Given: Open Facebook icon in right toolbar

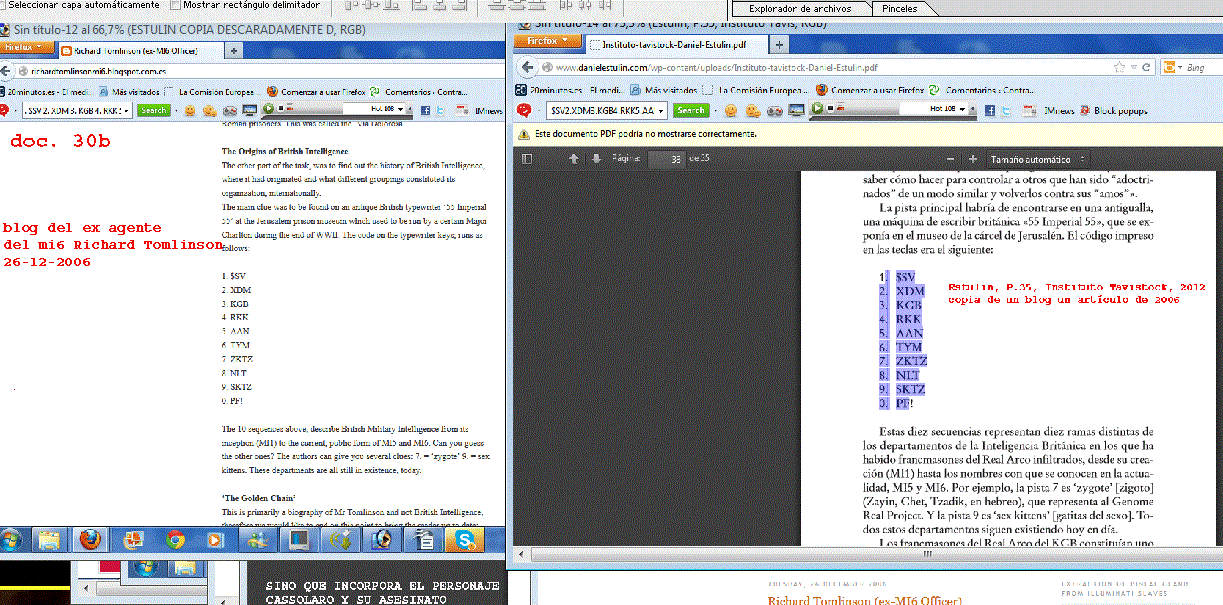Looking at the screenshot, I should pyautogui.click(x=988, y=110).
